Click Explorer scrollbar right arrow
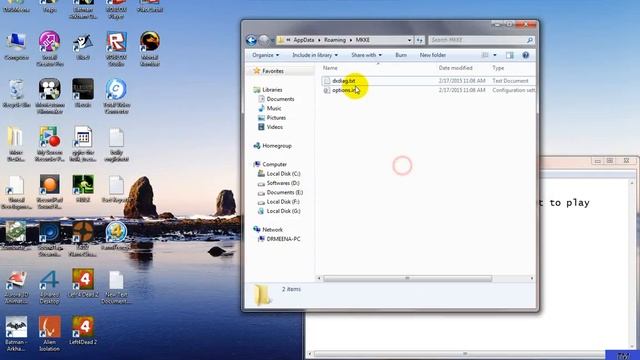640x360 pixels. 531,278
